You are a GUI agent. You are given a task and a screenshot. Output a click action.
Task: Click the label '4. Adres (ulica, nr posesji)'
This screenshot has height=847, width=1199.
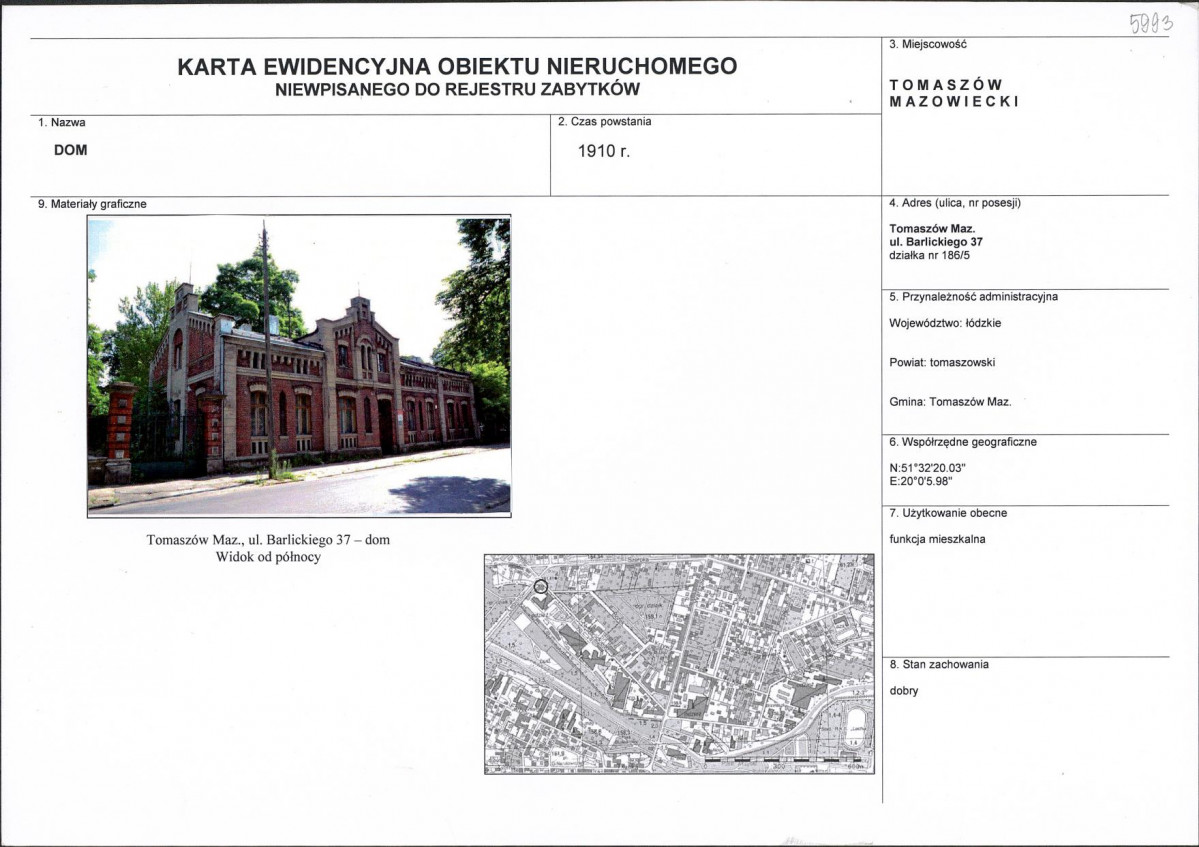955,203
